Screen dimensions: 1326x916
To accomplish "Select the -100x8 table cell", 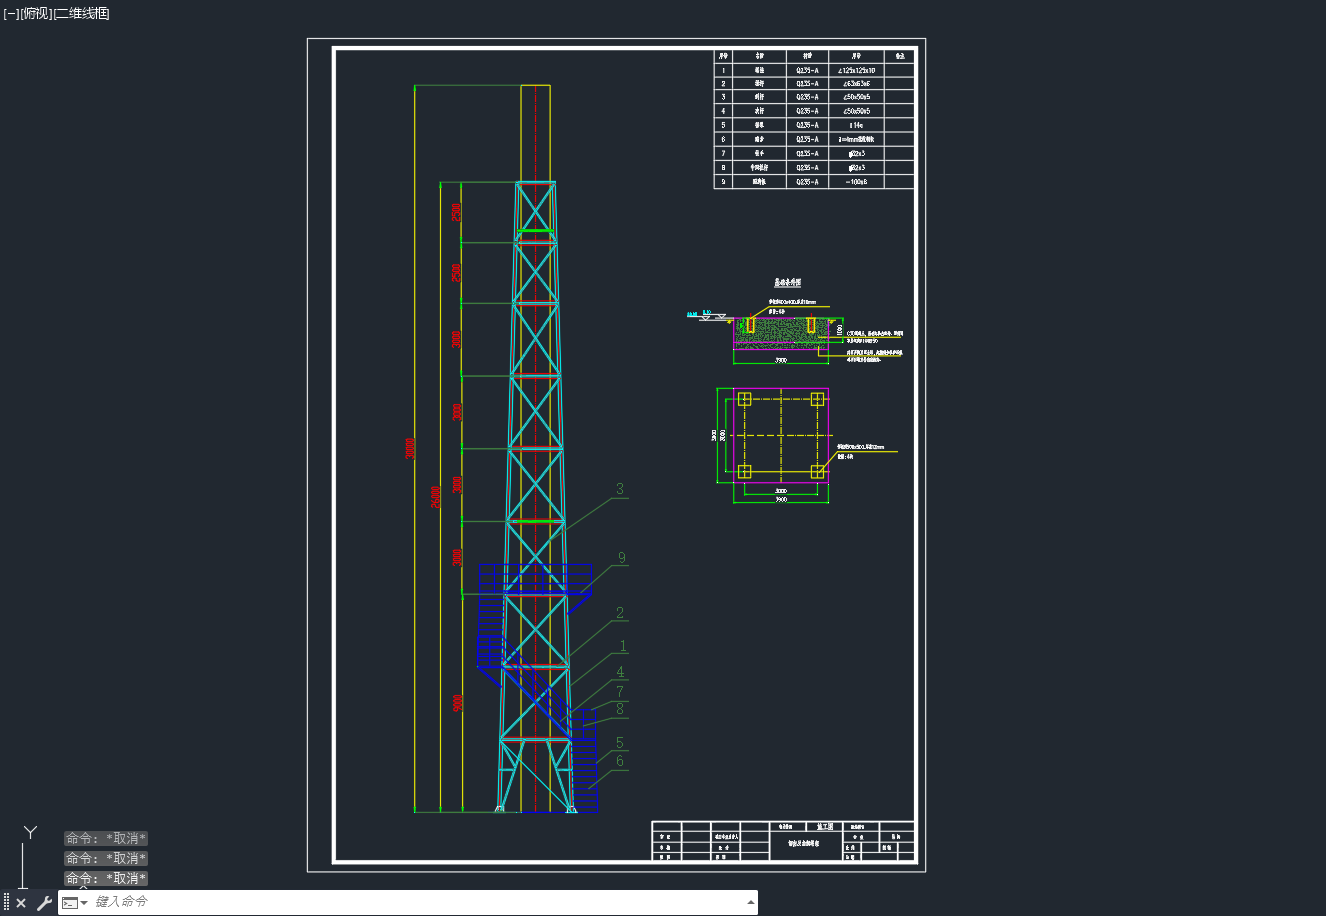I will pos(856,182).
